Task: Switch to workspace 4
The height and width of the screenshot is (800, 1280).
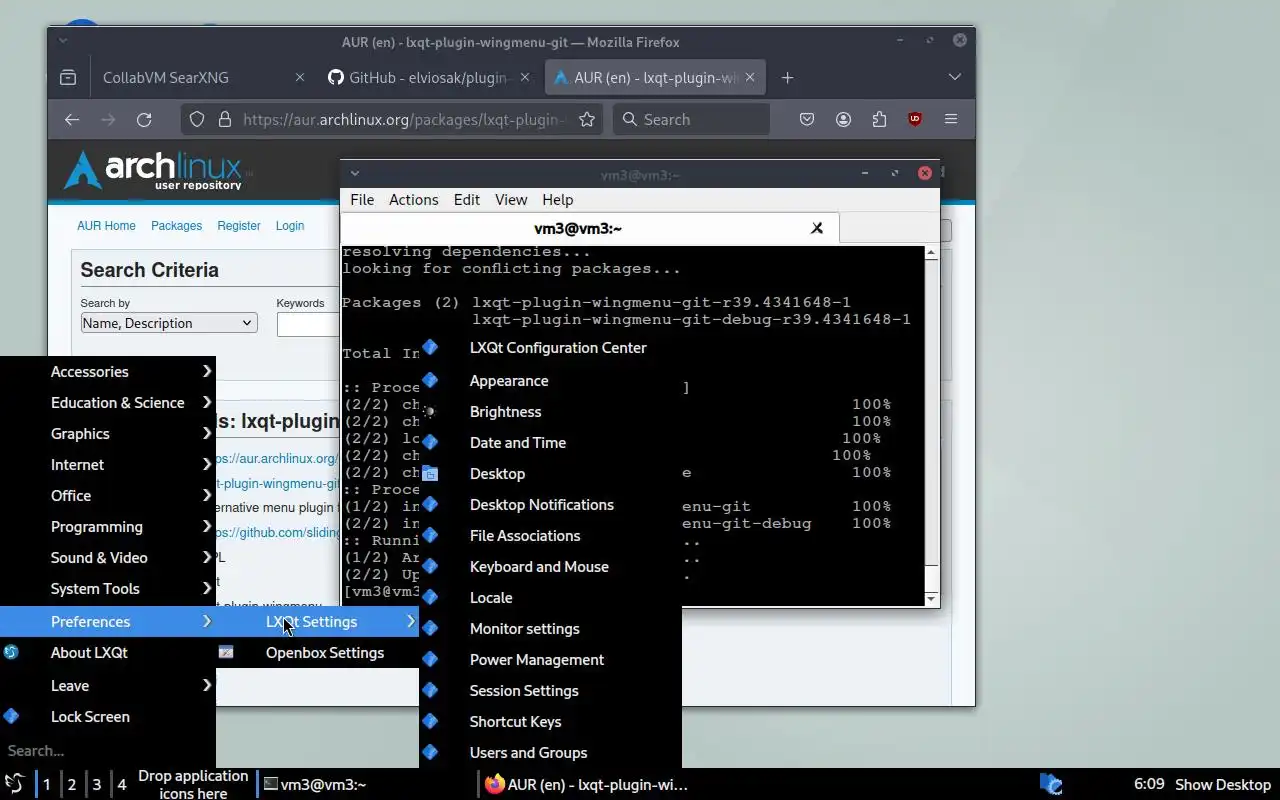Action: [122, 785]
